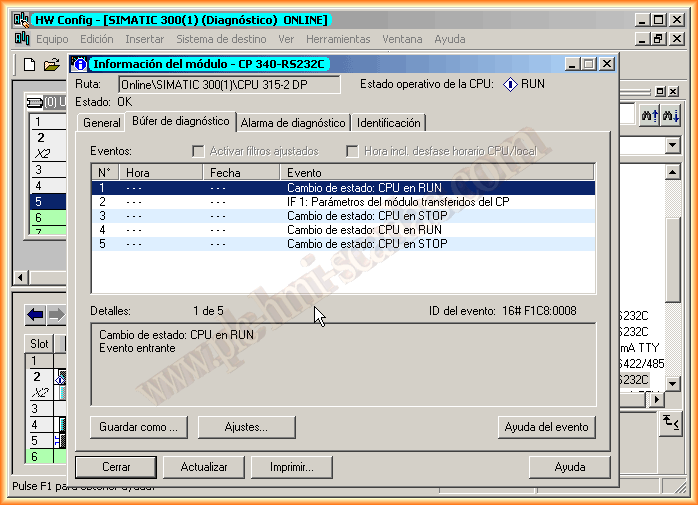
Task: Open the Herramientas menu
Action: pyautogui.click(x=340, y=39)
